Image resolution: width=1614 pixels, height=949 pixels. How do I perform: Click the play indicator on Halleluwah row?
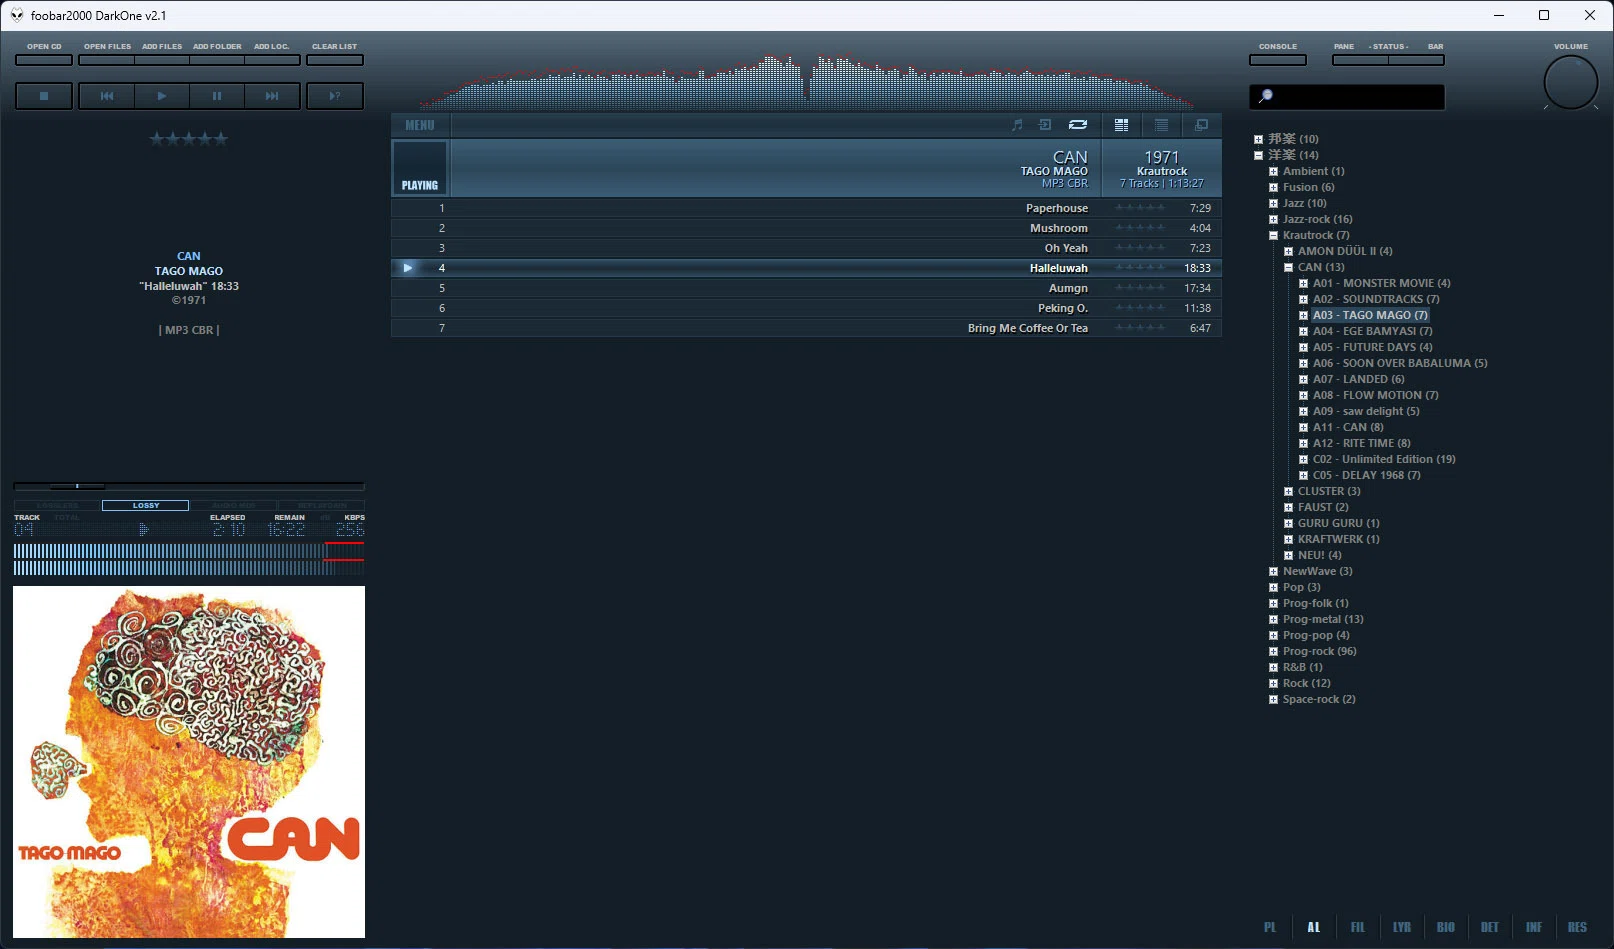coord(407,268)
